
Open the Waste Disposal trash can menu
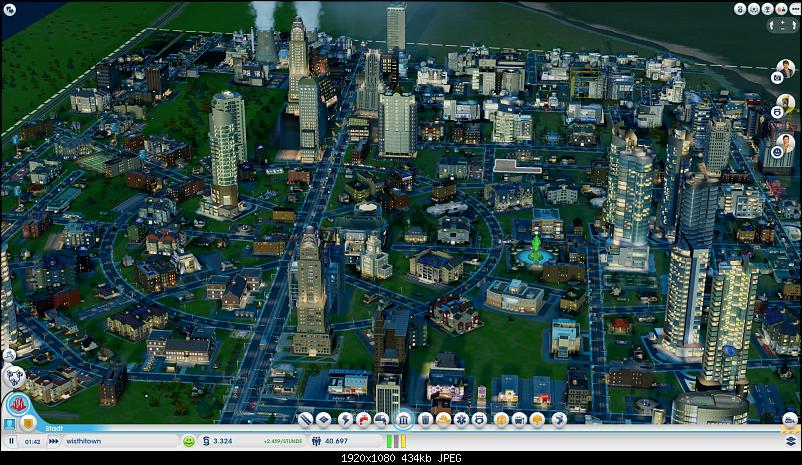point(425,419)
